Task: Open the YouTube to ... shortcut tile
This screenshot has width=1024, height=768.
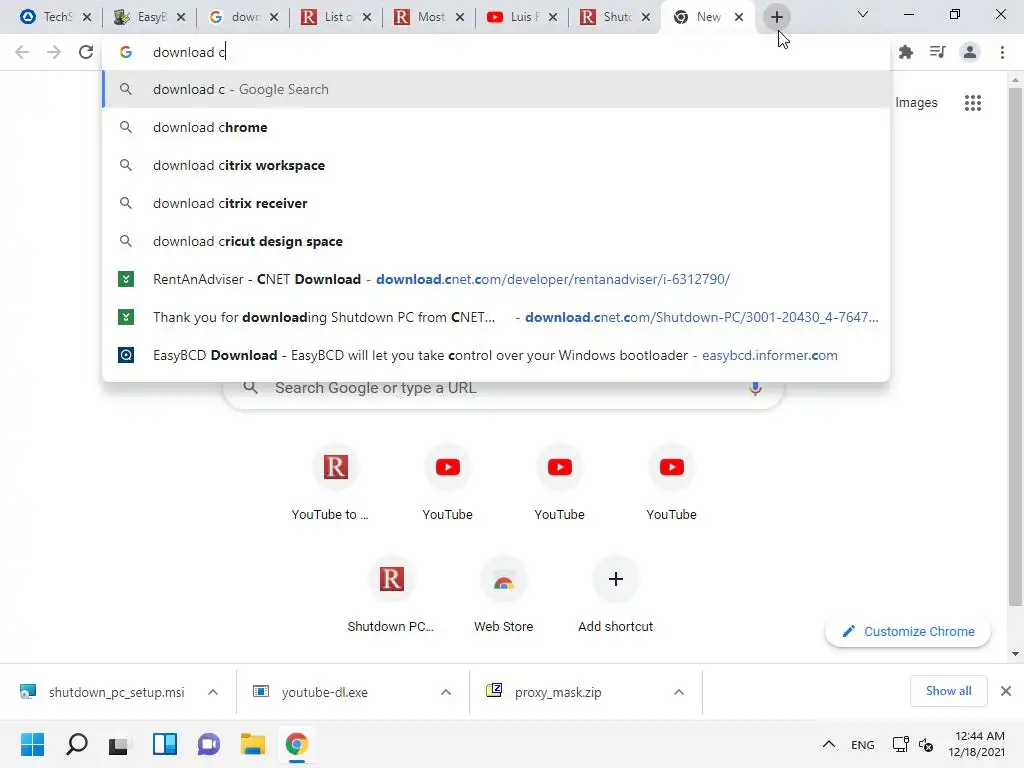Action: 335,482
